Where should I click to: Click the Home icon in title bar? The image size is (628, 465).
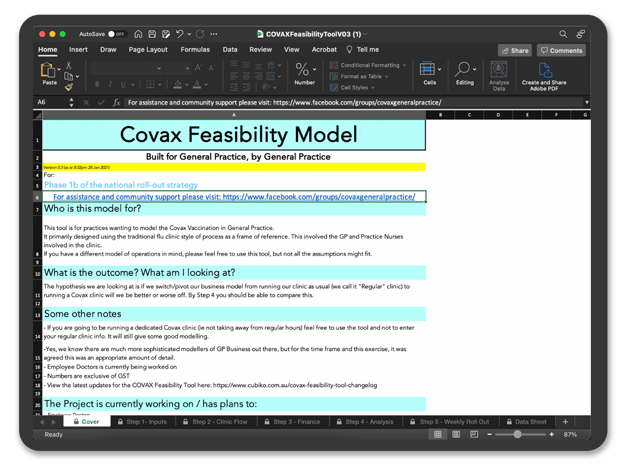point(138,34)
